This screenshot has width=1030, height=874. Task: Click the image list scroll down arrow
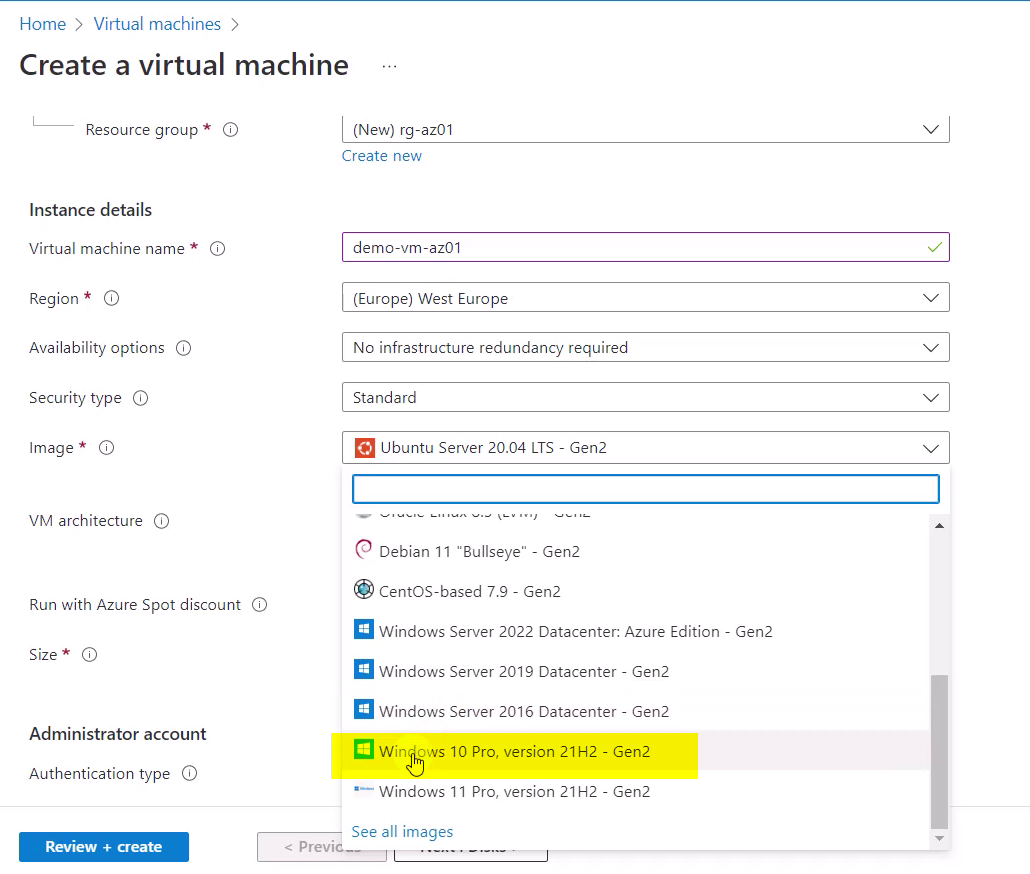939,839
